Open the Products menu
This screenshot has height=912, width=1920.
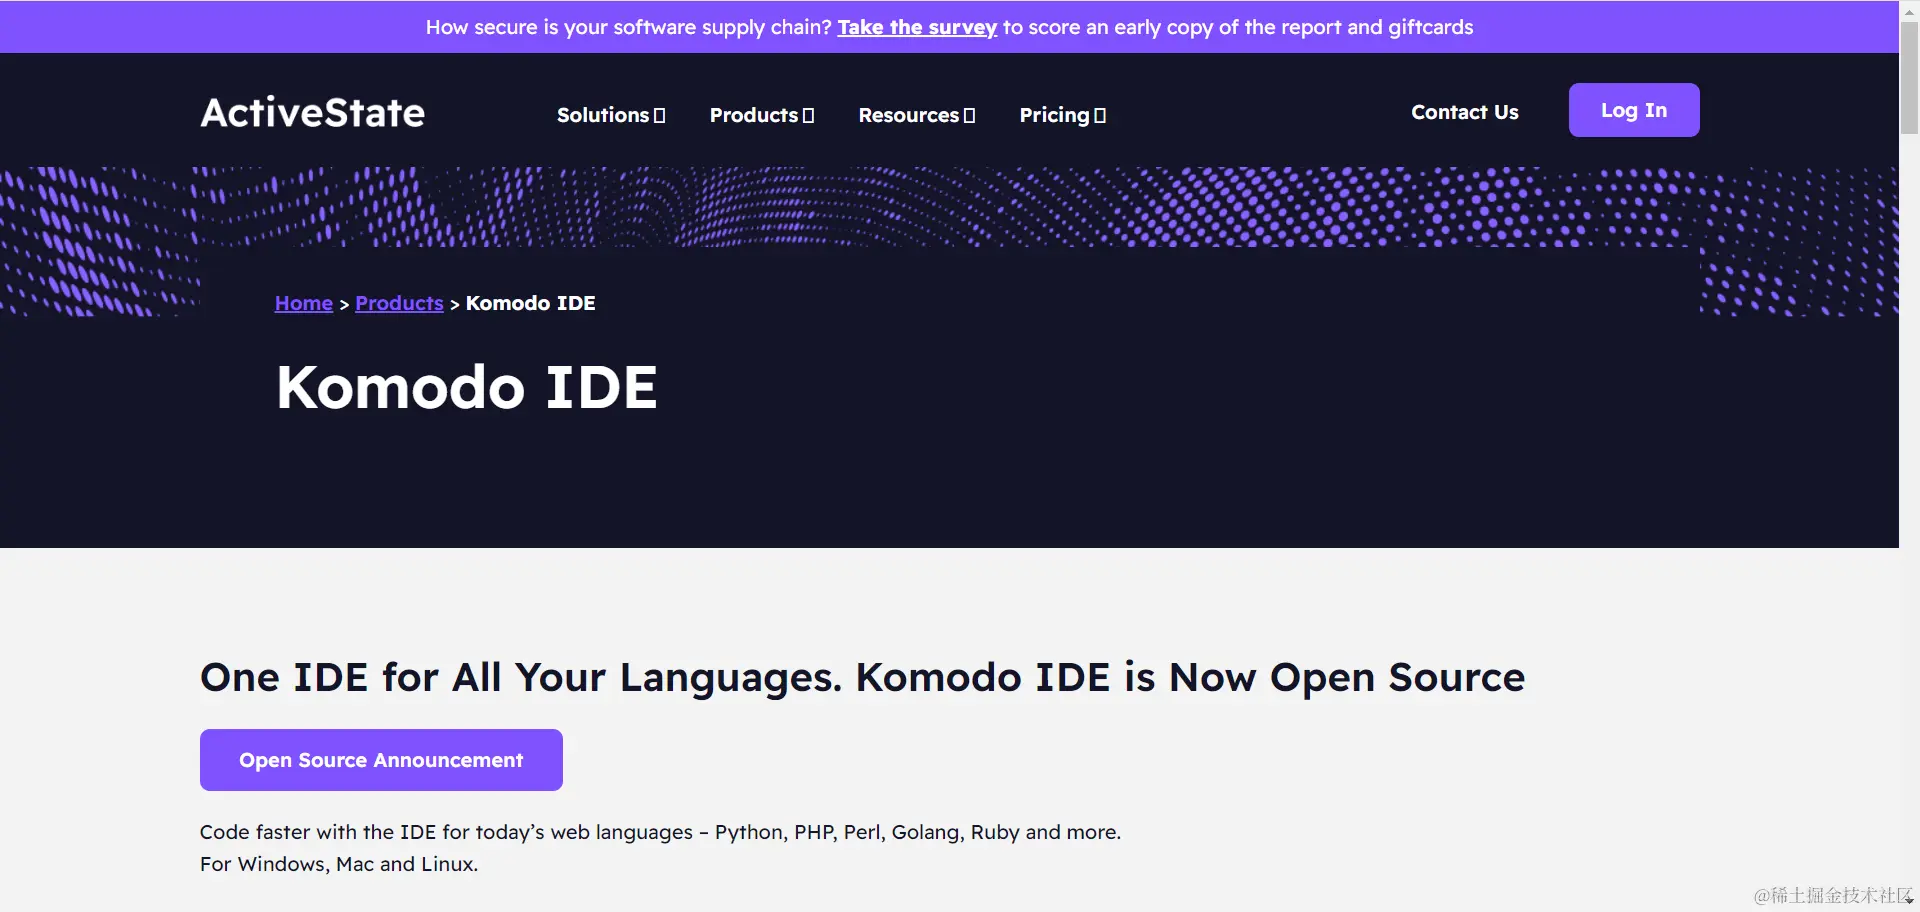click(x=762, y=115)
